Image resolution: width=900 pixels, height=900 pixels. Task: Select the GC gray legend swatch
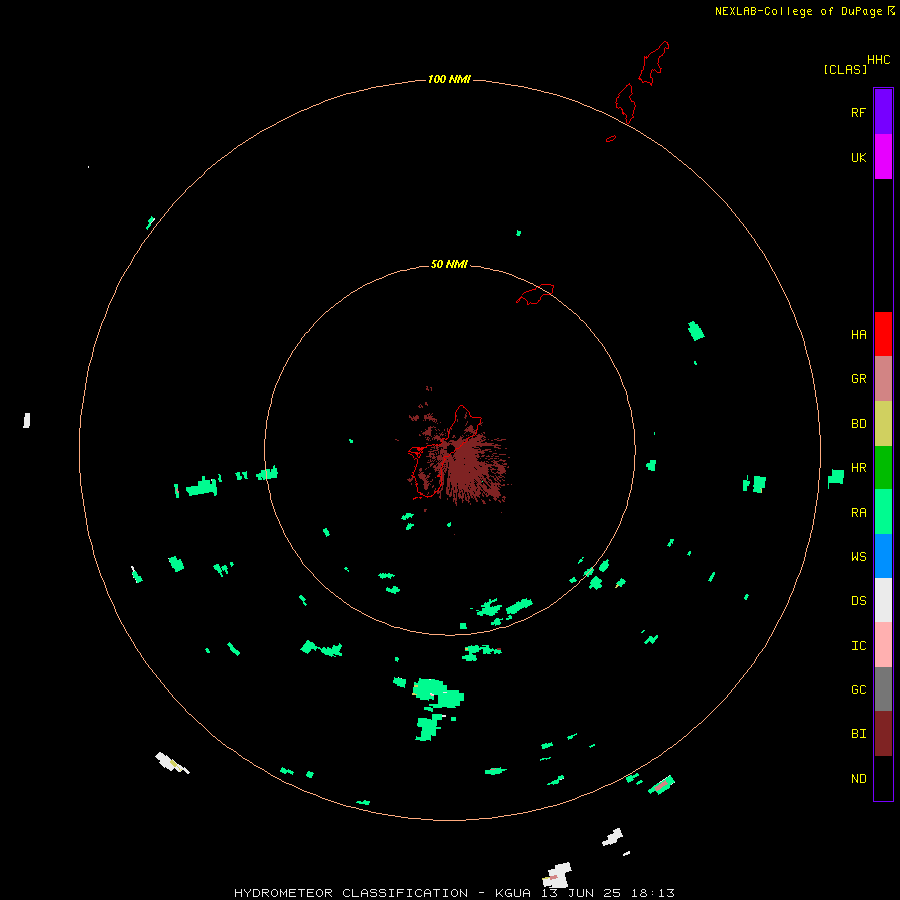click(883, 689)
